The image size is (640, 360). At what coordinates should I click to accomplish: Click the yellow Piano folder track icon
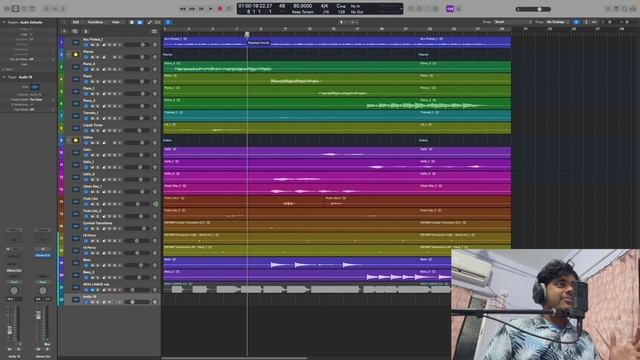coord(76,54)
